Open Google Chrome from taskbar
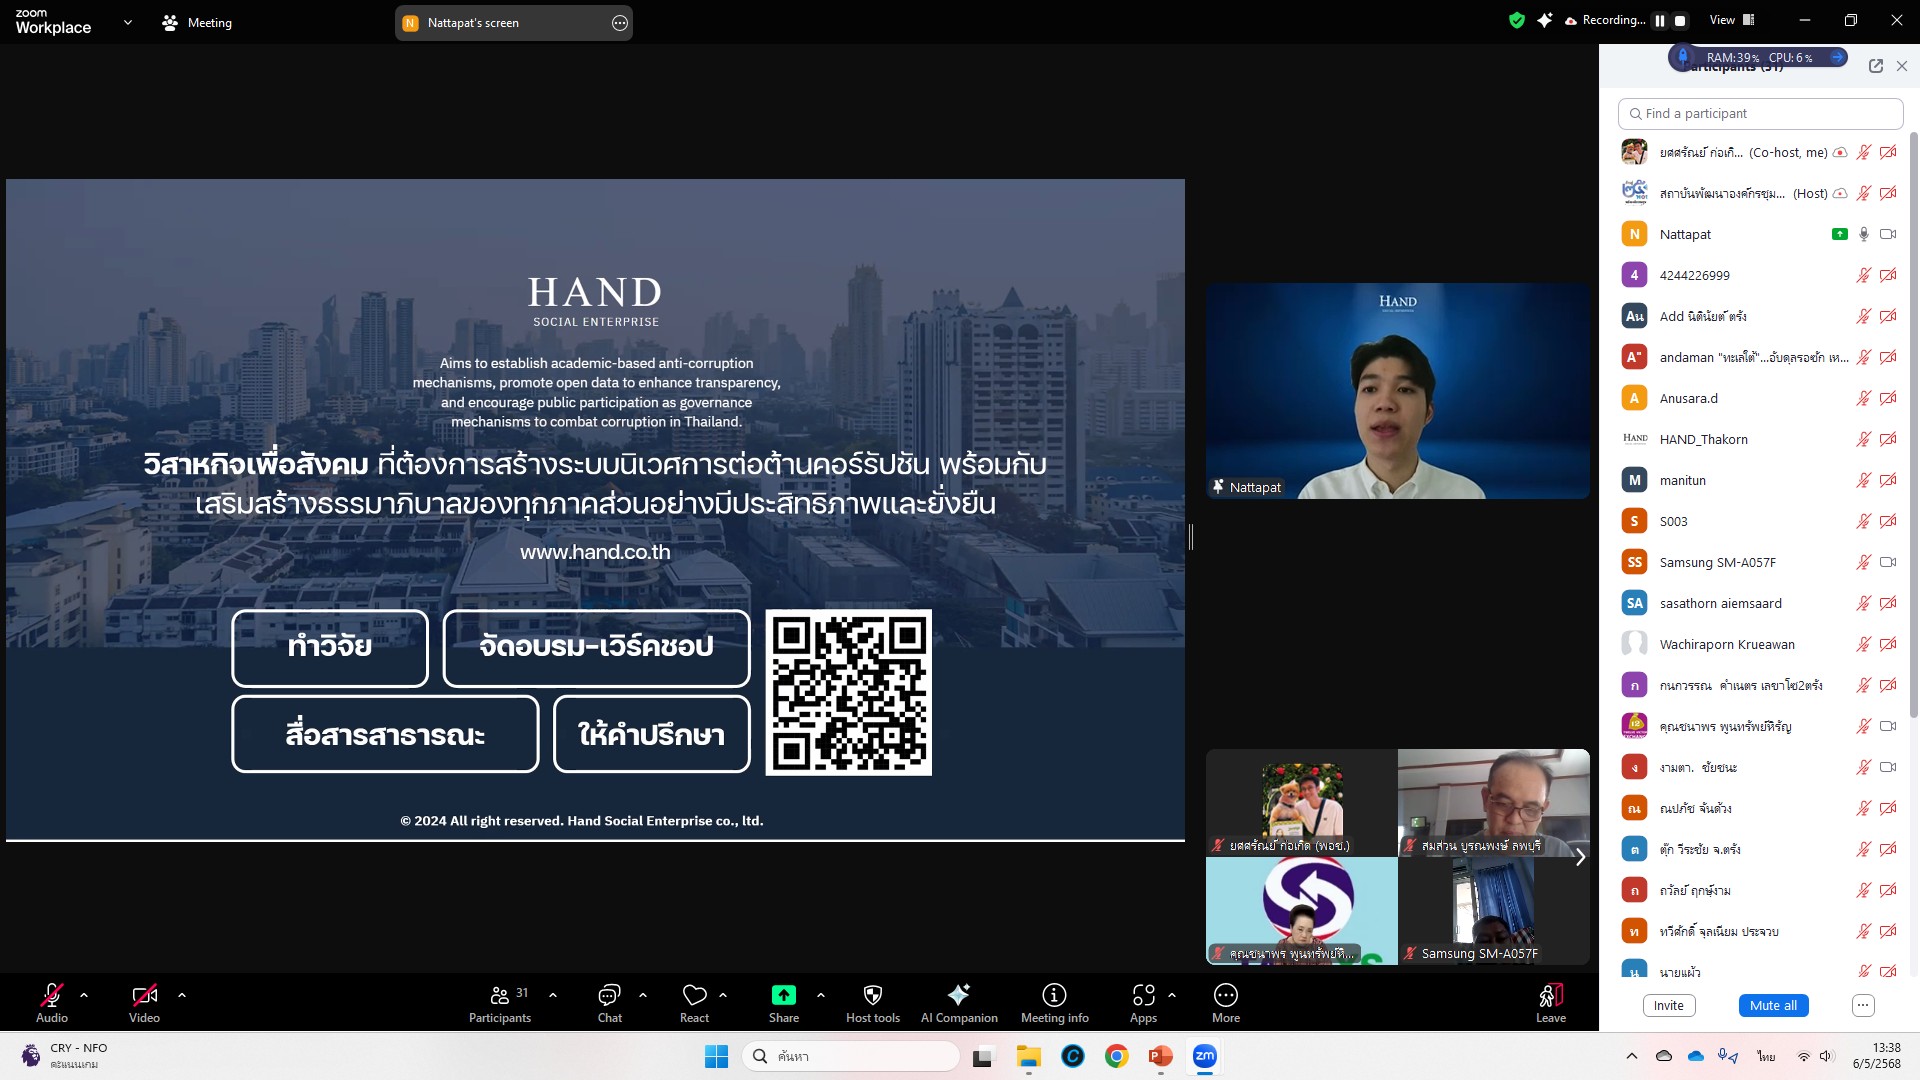 [1116, 1056]
